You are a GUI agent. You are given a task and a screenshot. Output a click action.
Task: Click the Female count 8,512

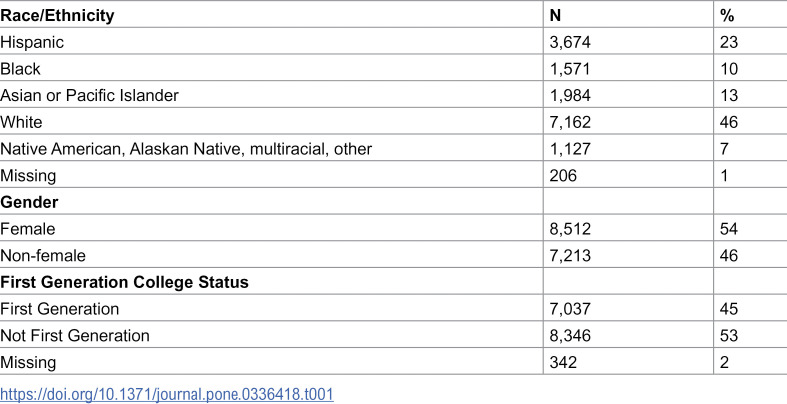pyautogui.click(x=570, y=229)
